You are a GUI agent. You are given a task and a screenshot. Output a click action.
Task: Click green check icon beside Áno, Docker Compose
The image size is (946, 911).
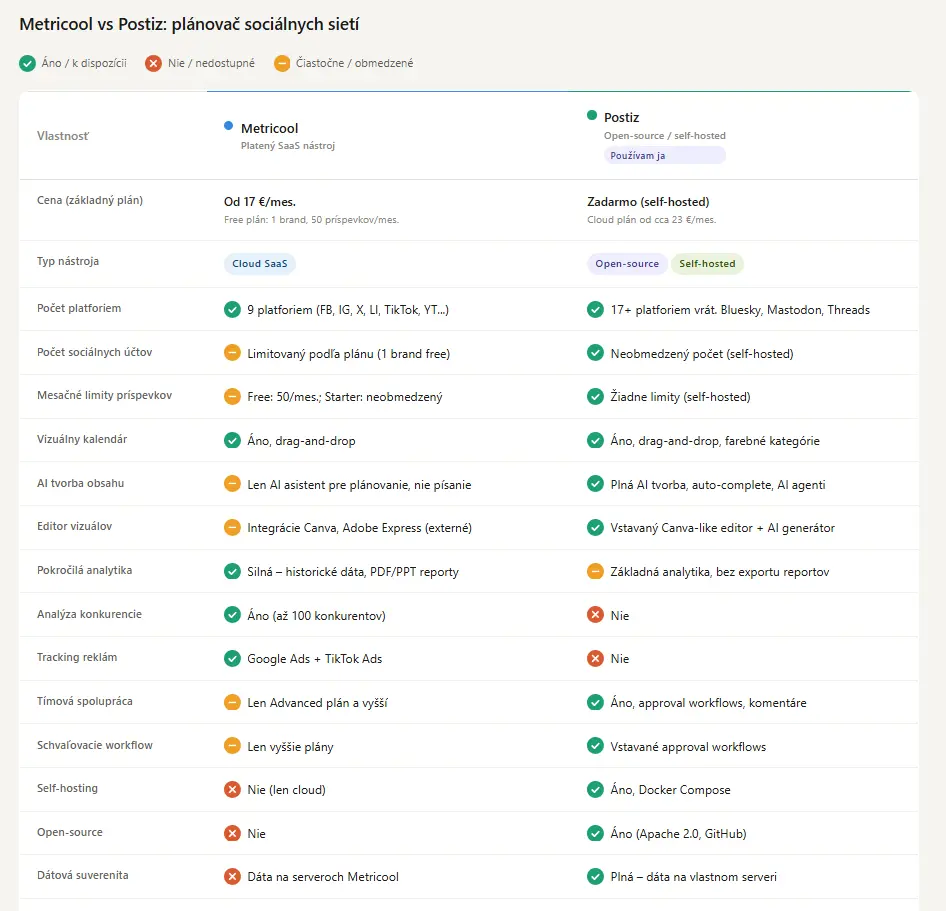point(595,790)
